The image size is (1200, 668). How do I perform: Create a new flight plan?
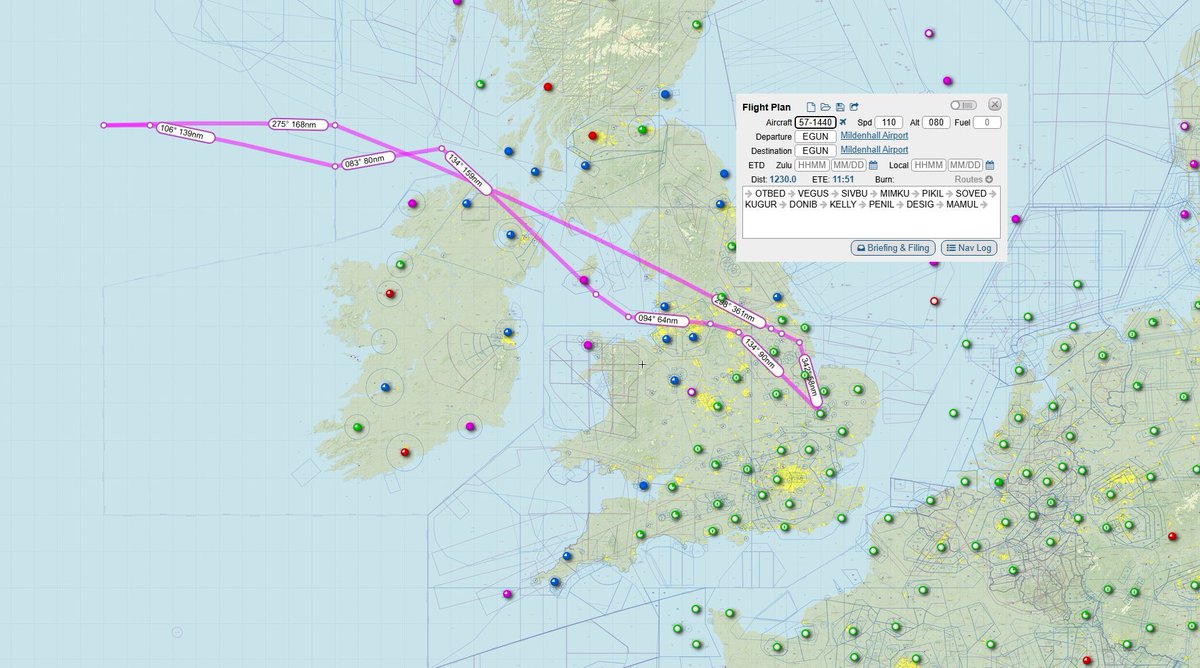[810, 106]
